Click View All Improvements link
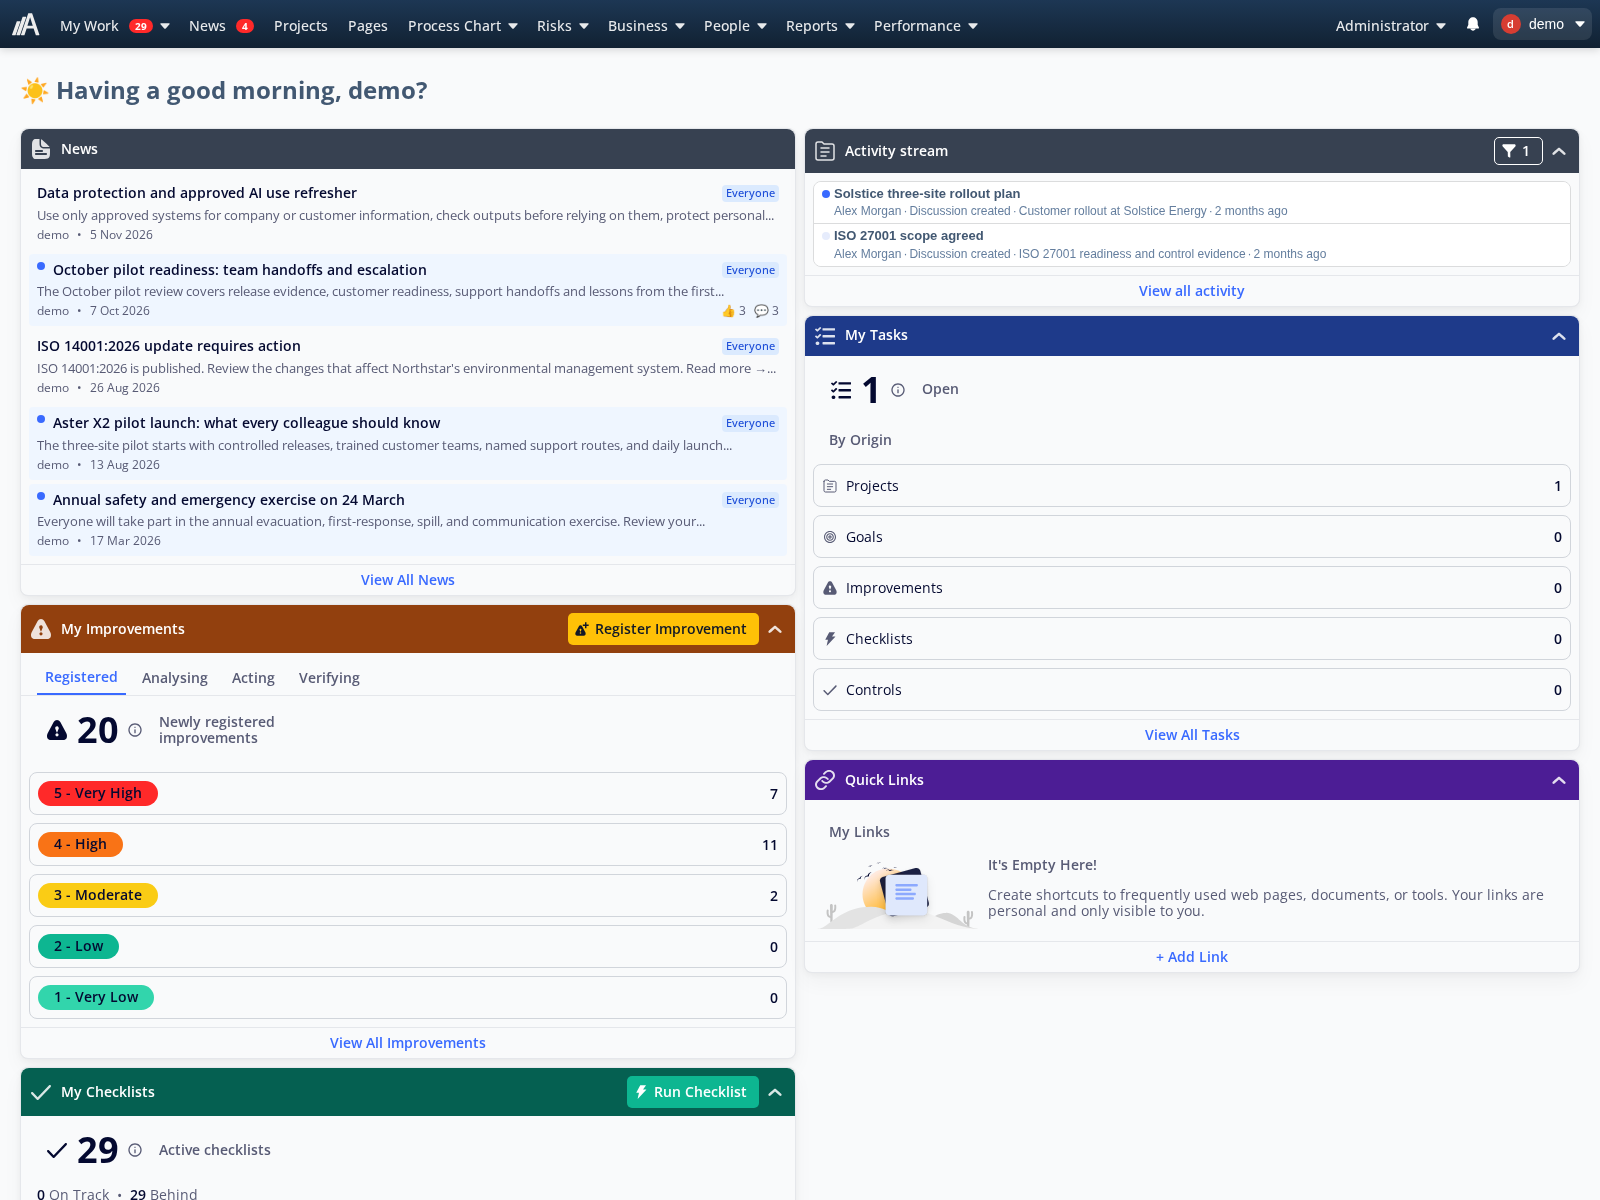This screenshot has width=1600, height=1200. [x=408, y=1043]
